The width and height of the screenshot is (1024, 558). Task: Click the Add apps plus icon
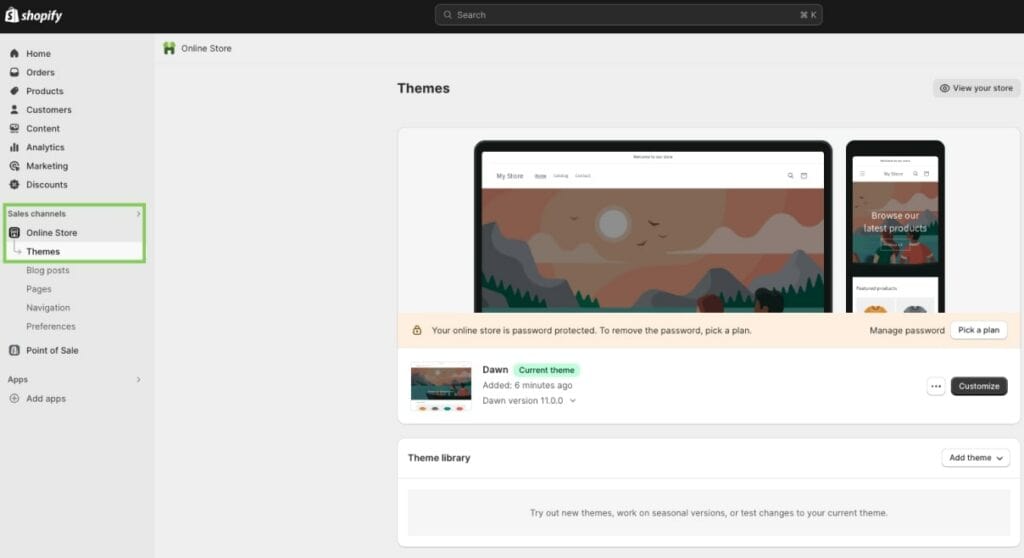[x=14, y=399]
